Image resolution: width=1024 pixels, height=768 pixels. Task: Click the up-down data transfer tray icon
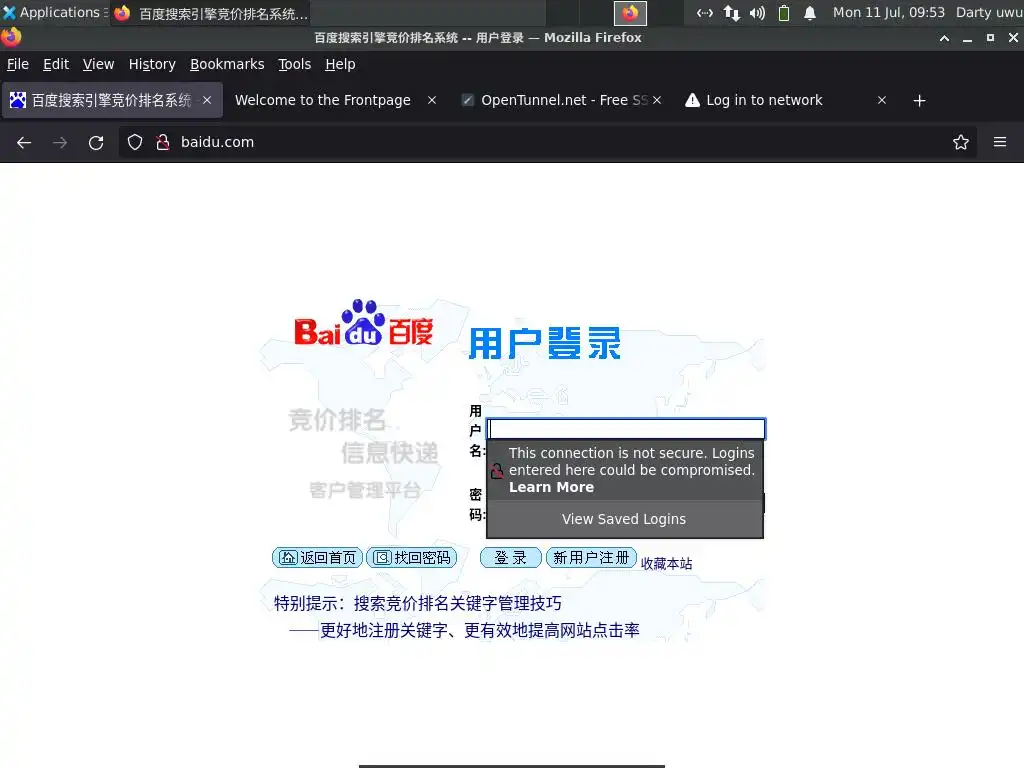(x=731, y=13)
